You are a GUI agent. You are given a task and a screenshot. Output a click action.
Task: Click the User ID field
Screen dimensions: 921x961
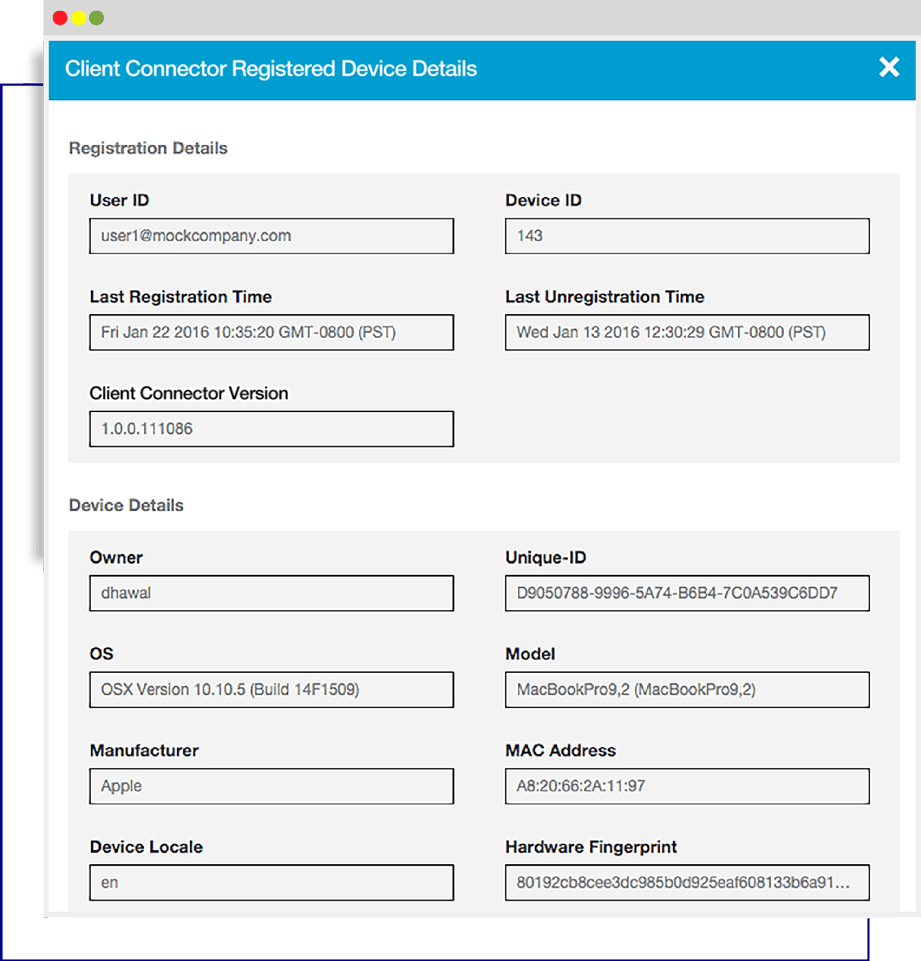pos(271,236)
